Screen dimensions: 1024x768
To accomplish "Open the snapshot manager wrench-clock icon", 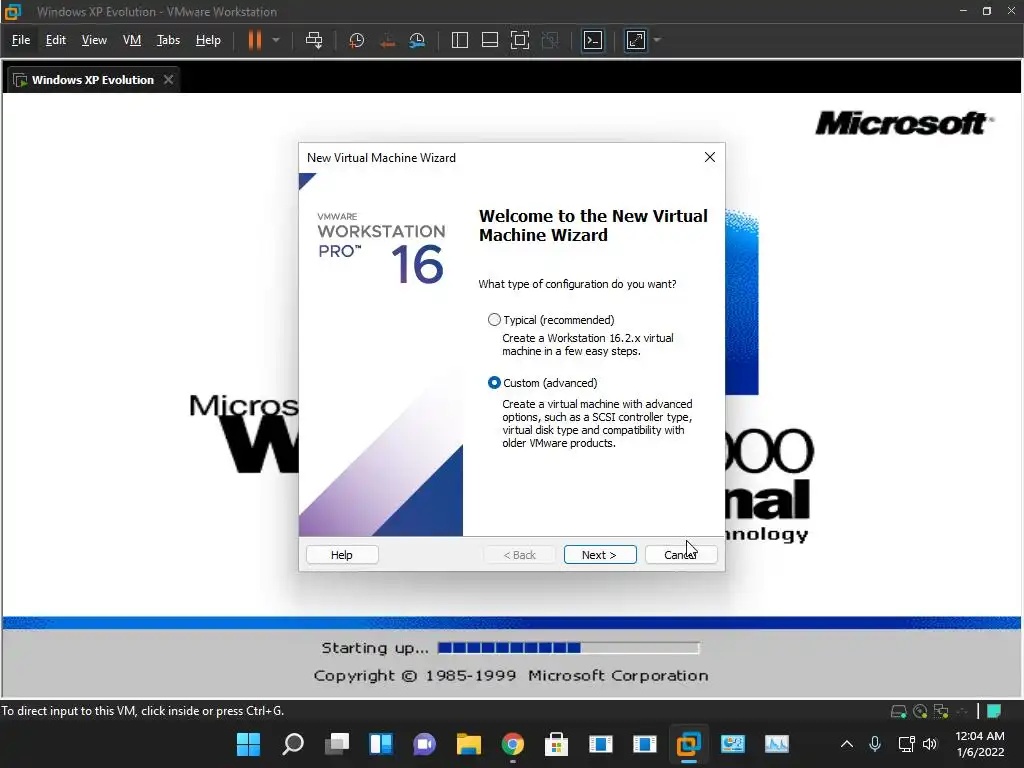I will tap(417, 40).
